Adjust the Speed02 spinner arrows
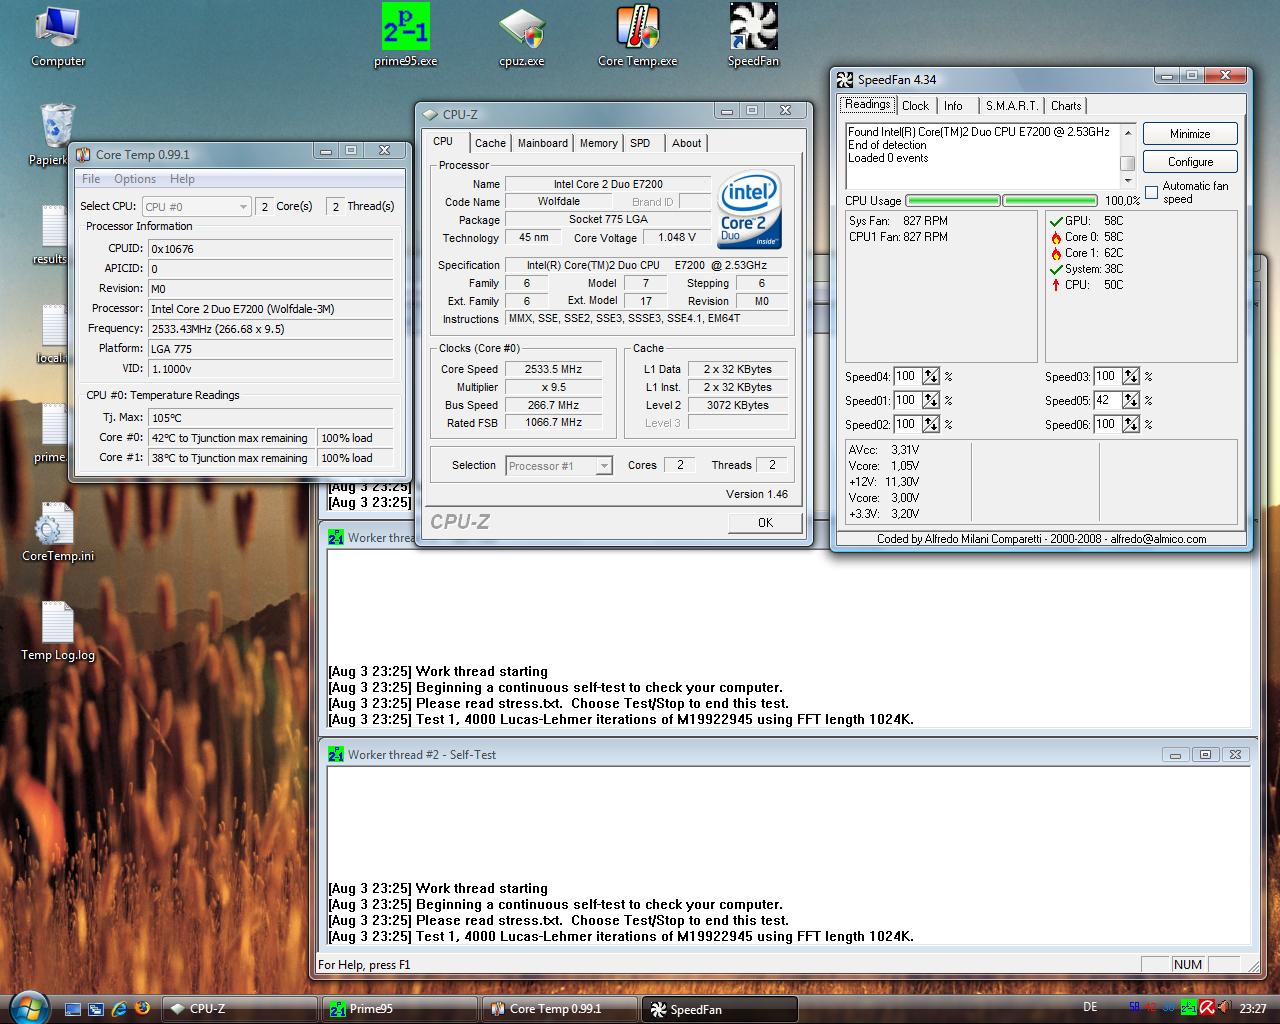This screenshot has width=1280, height=1024. pyautogui.click(x=931, y=424)
